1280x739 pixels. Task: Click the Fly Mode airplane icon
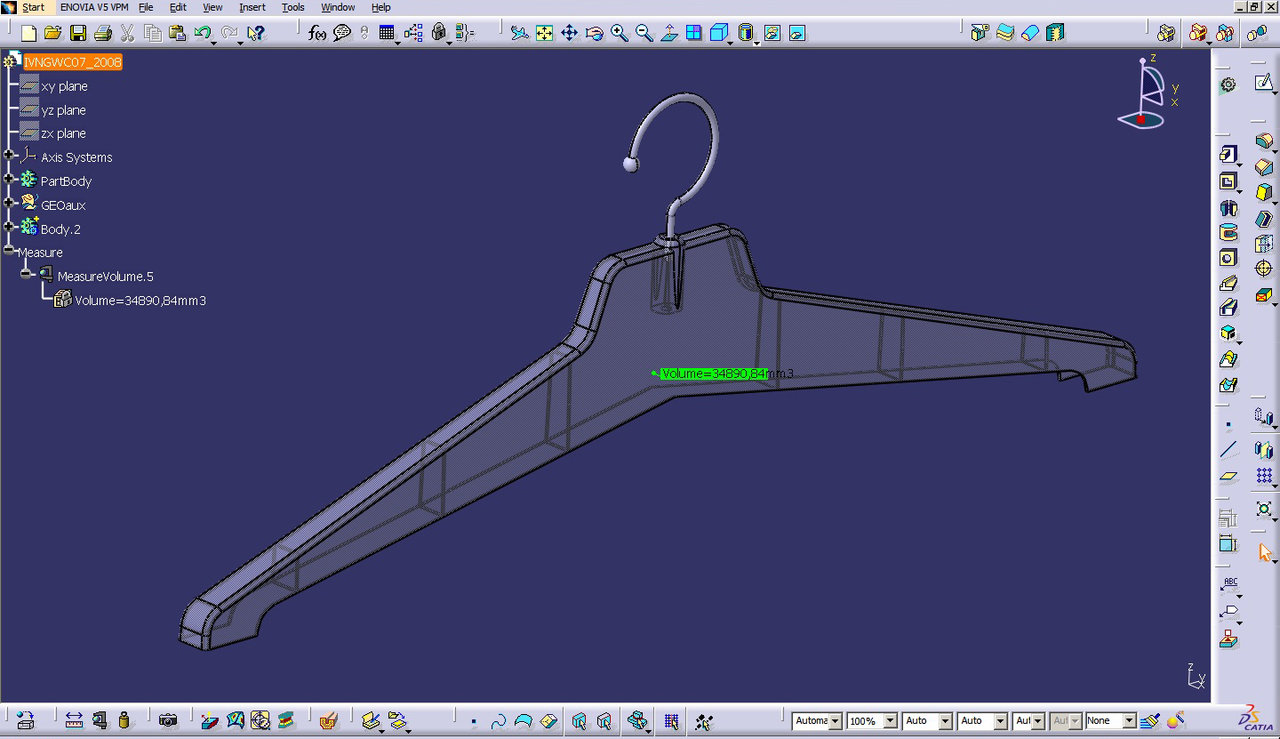519,33
